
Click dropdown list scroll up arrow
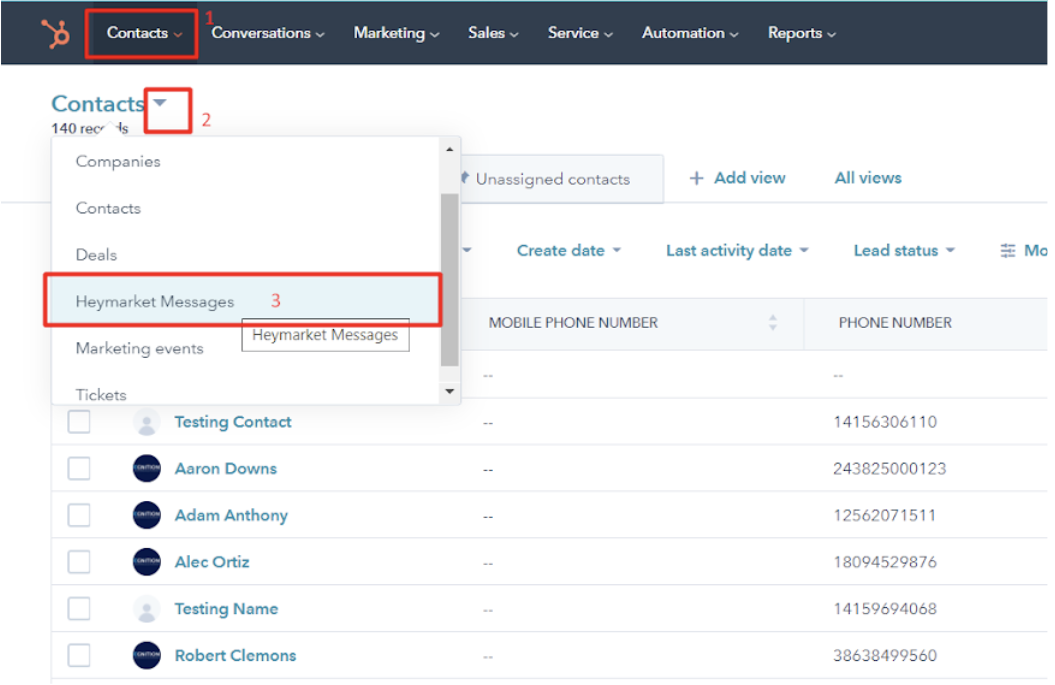coord(449,149)
